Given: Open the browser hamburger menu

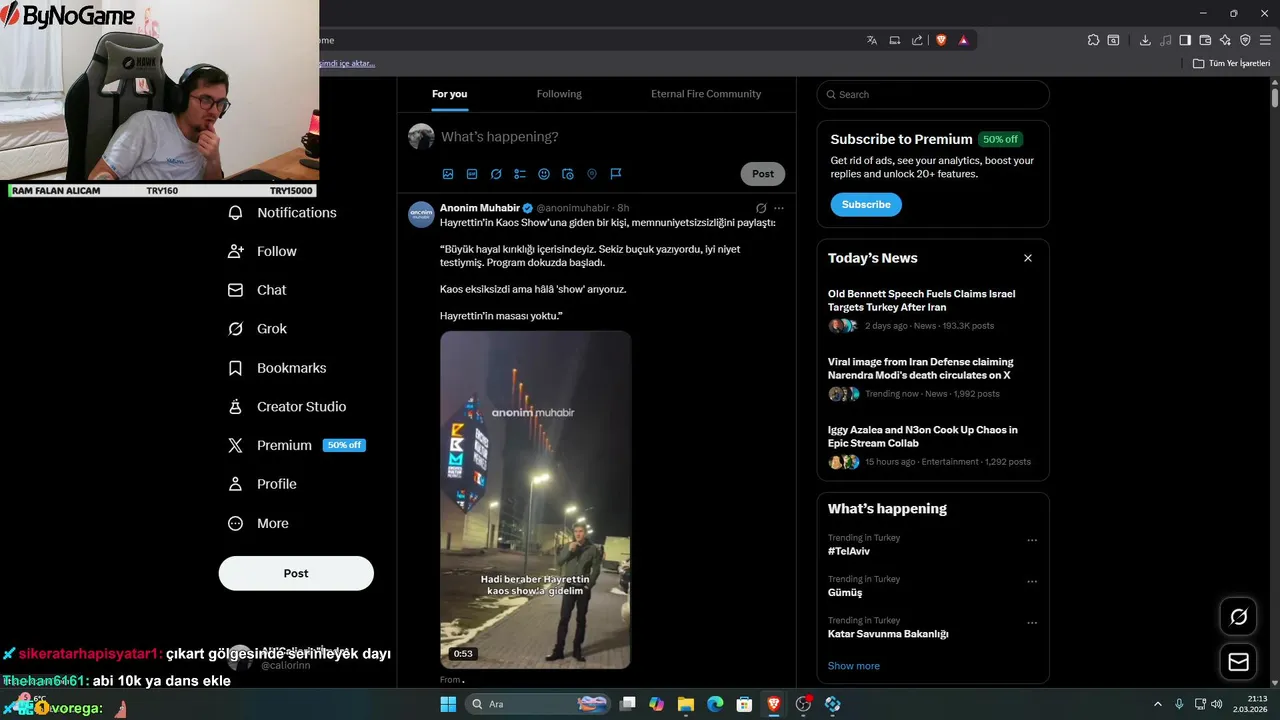Looking at the screenshot, I should coord(1265,40).
